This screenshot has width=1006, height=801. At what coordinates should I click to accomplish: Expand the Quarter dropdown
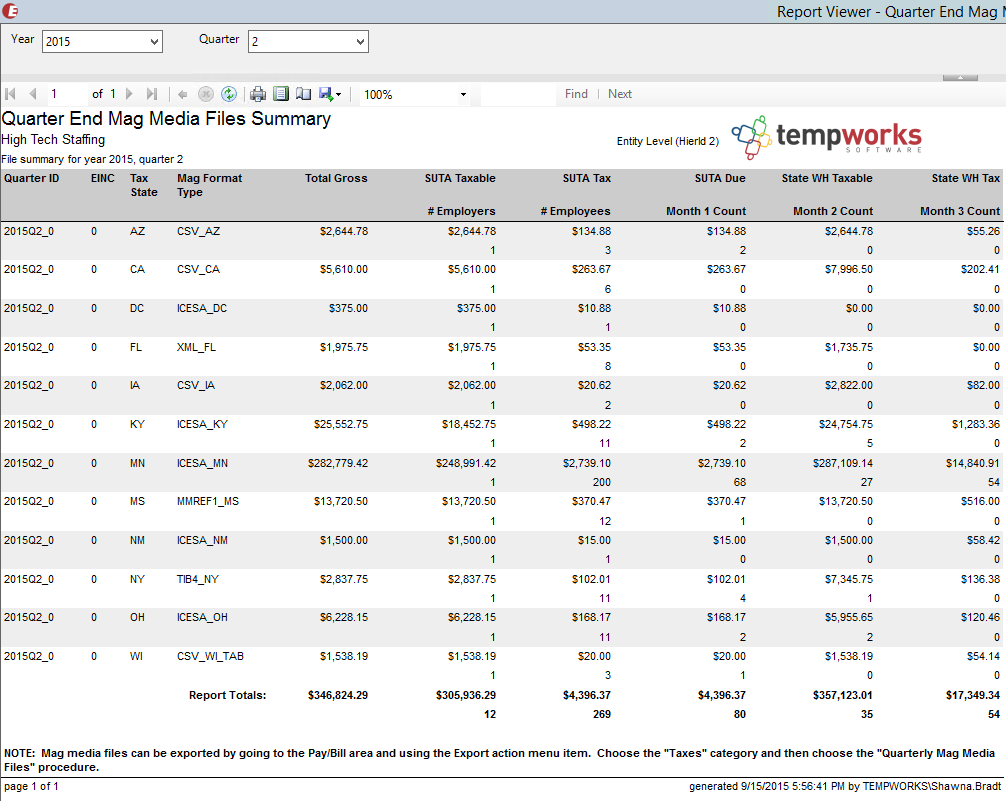click(360, 42)
